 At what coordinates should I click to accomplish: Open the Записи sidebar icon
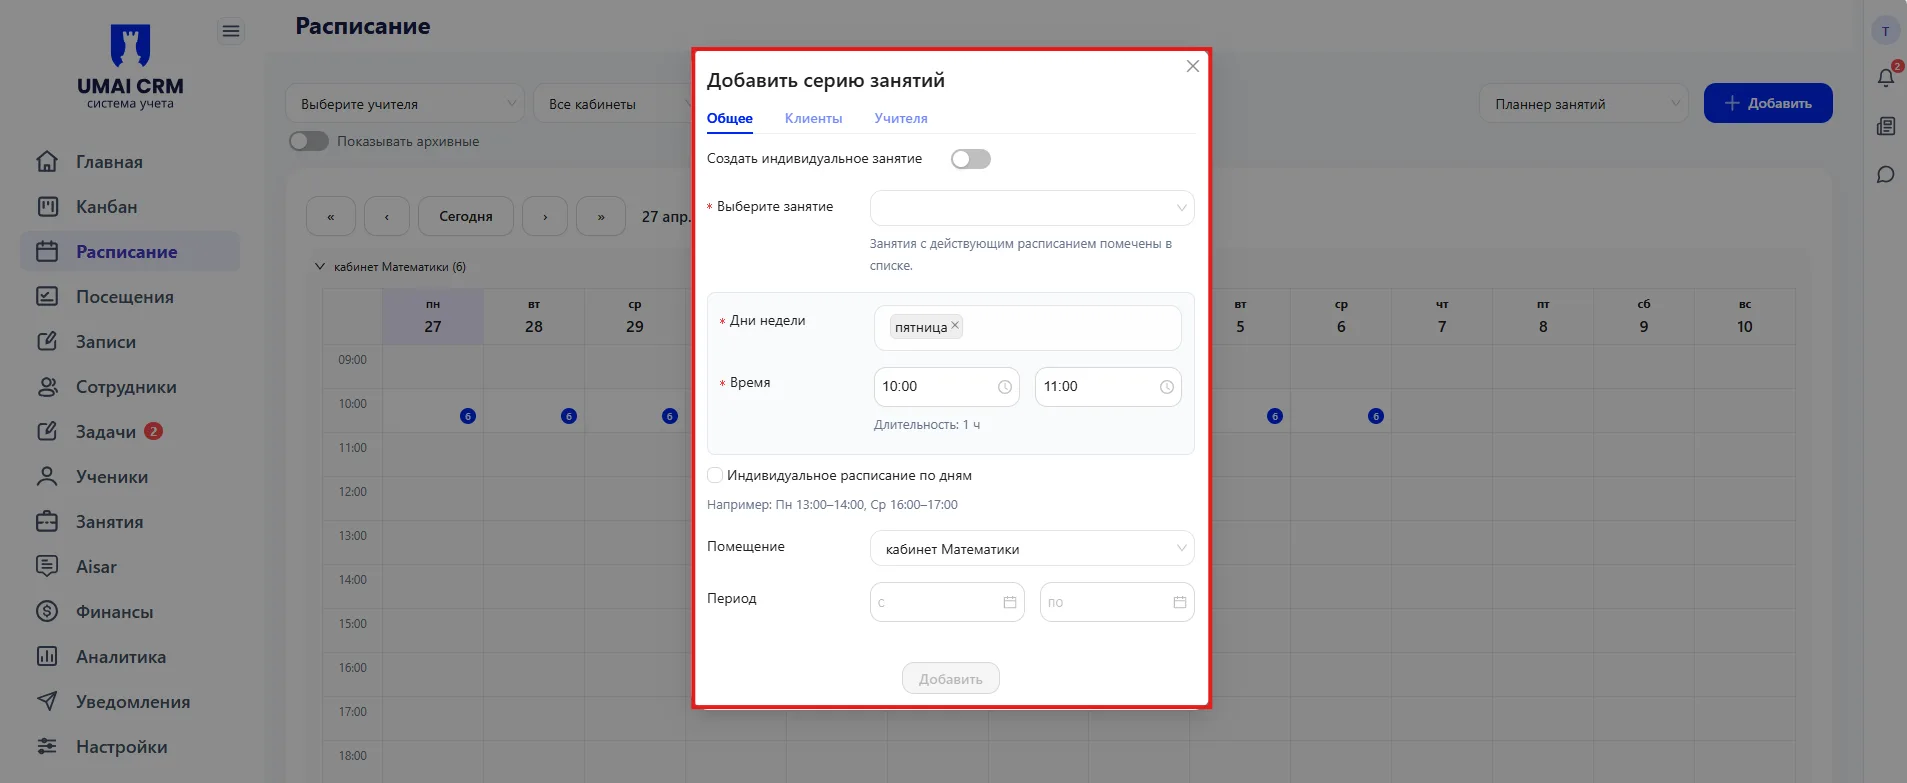click(x=47, y=341)
